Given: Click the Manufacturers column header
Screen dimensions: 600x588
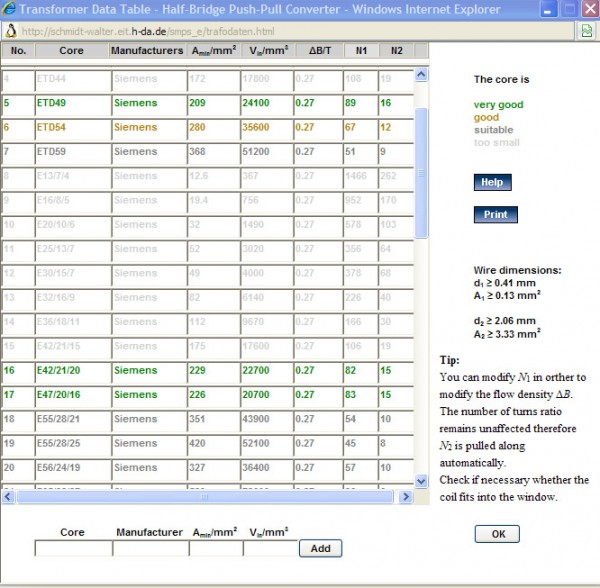Looking at the screenshot, I should point(147,50).
